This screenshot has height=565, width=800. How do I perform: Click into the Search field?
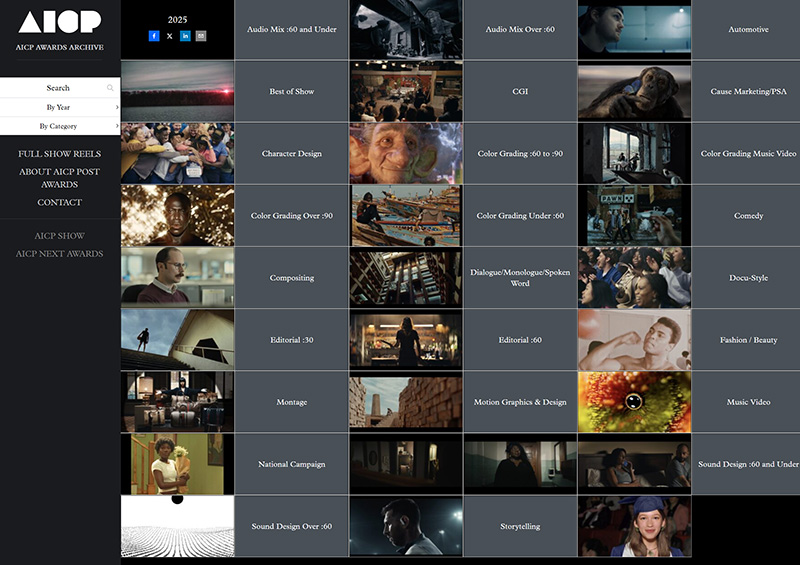[x=58, y=88]
